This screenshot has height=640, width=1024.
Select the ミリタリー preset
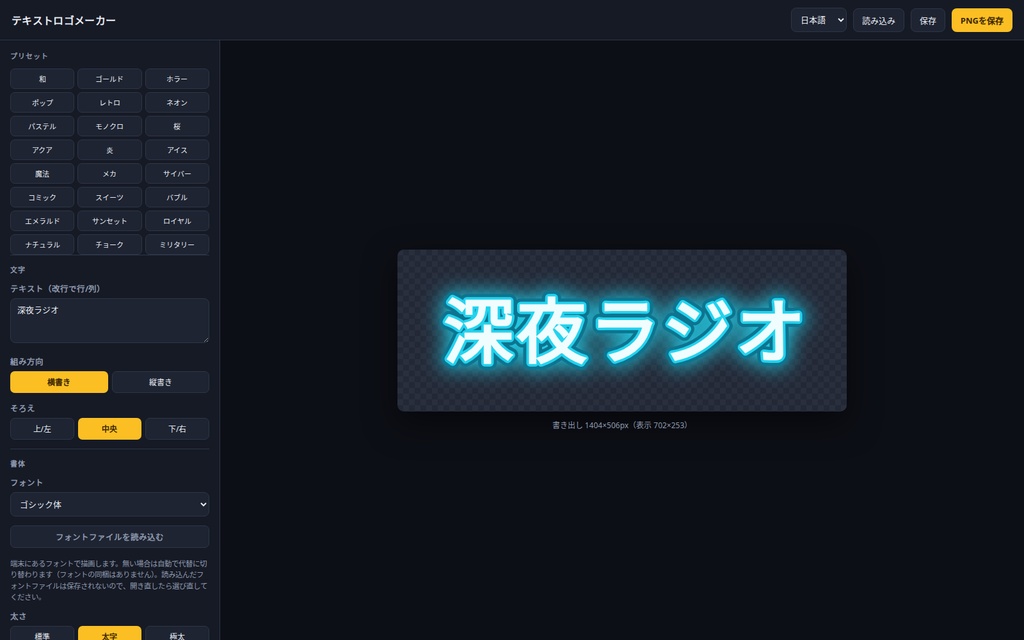coord(177,244)
